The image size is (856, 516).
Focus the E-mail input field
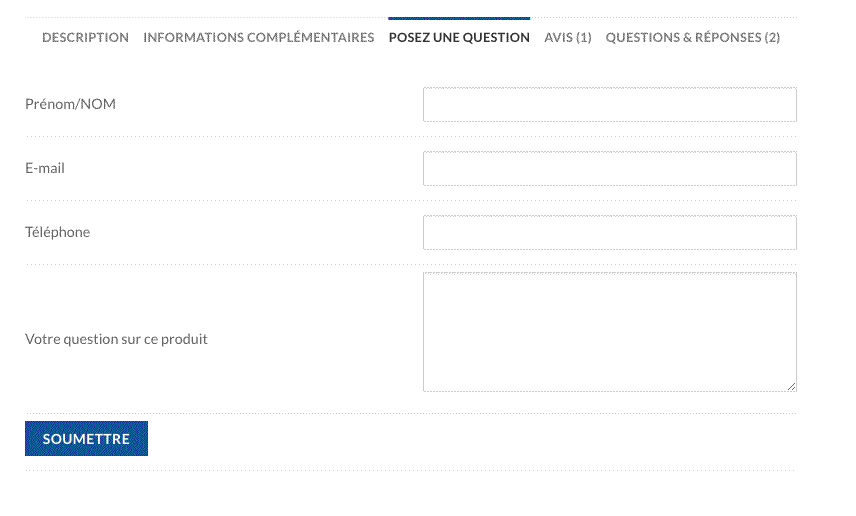click(609, 169)
